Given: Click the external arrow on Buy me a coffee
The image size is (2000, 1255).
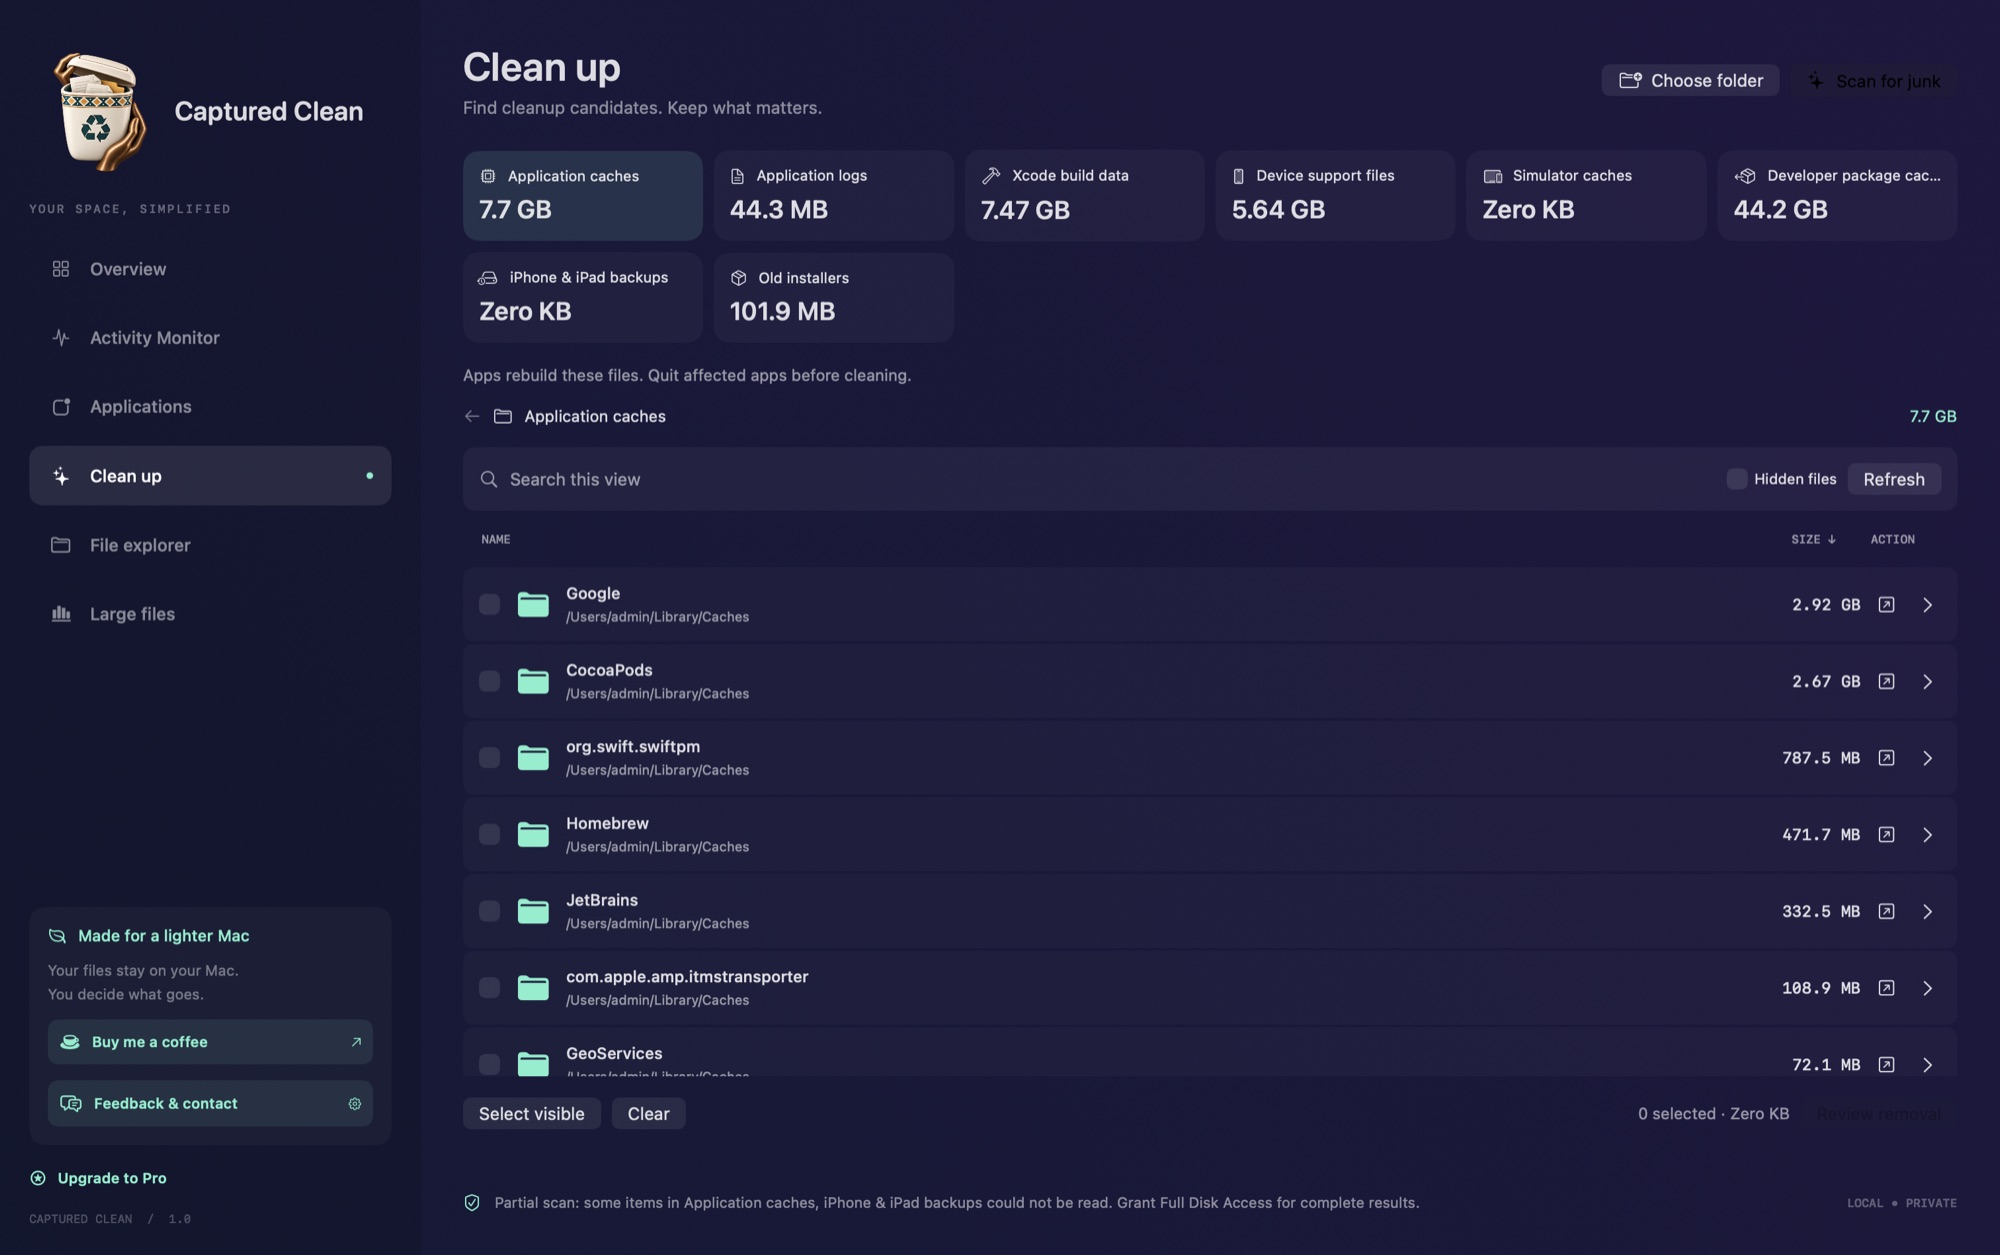Looking at the screenshot, I should tap(356, 1042).
